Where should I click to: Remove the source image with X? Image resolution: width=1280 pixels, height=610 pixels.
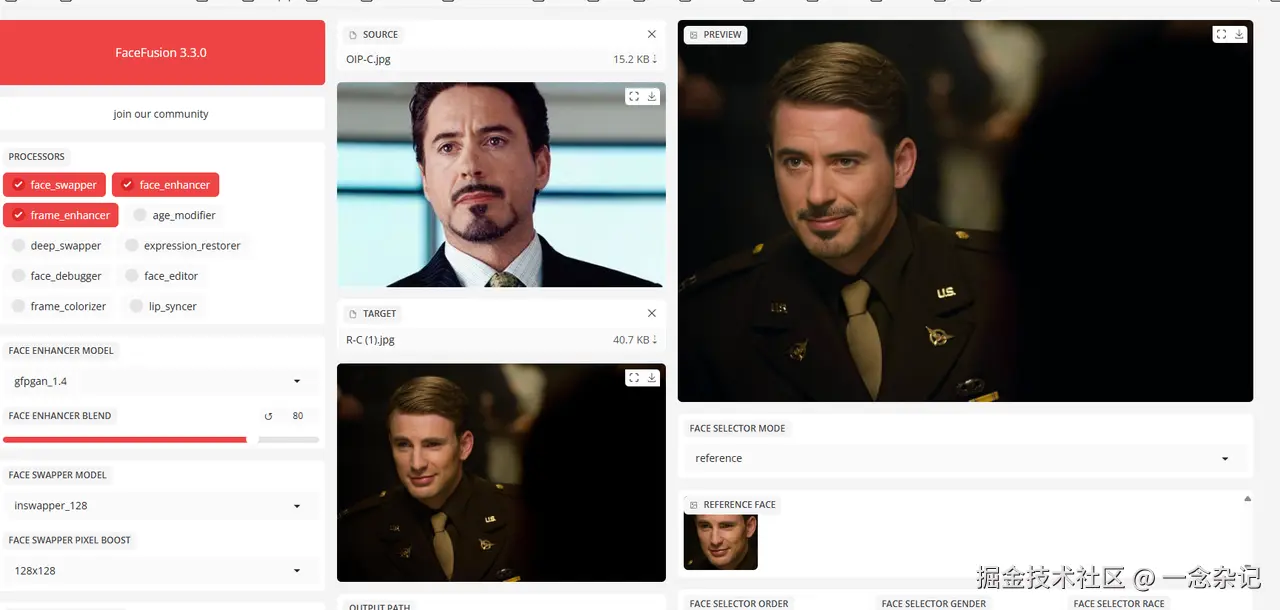(652, 34)
